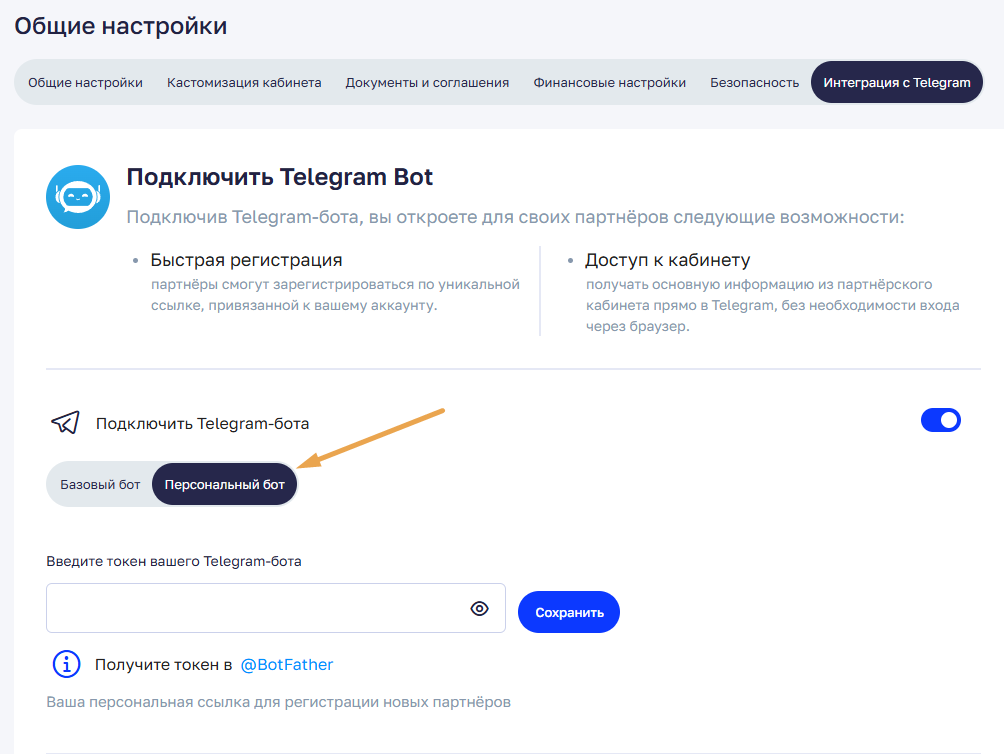
Task: Click the blue robot Telegram Bot icon
Action: pos(78,197)
